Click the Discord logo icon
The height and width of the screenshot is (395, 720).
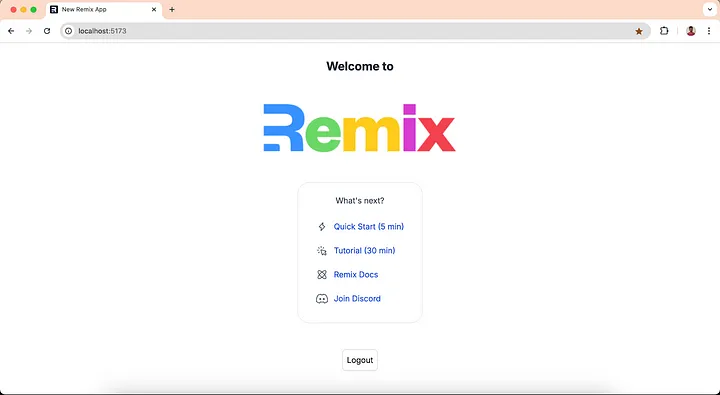[x=322, y=299]
